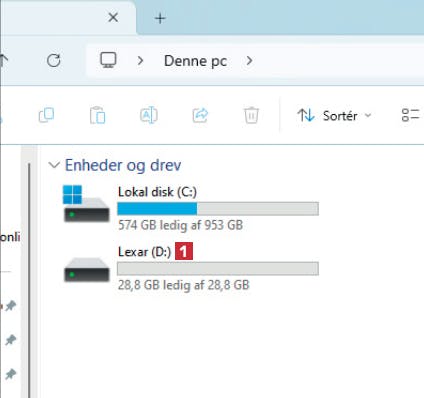Image resolution: width=424 pixels, height=398 pixels.
Task: Click the computer icon in address bar
Action: pyautogui.click(x=108, y=60)
